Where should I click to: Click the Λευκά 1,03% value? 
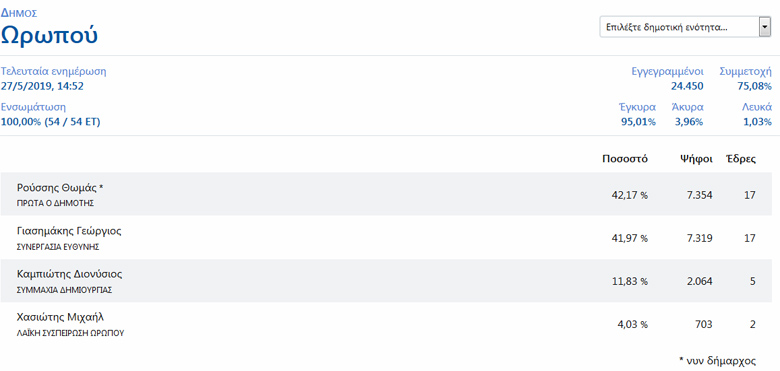[758, 122]
